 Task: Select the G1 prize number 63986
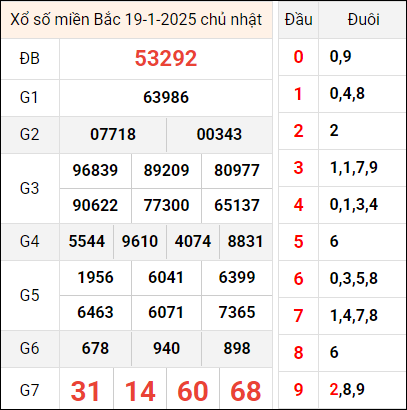point(166,97)
